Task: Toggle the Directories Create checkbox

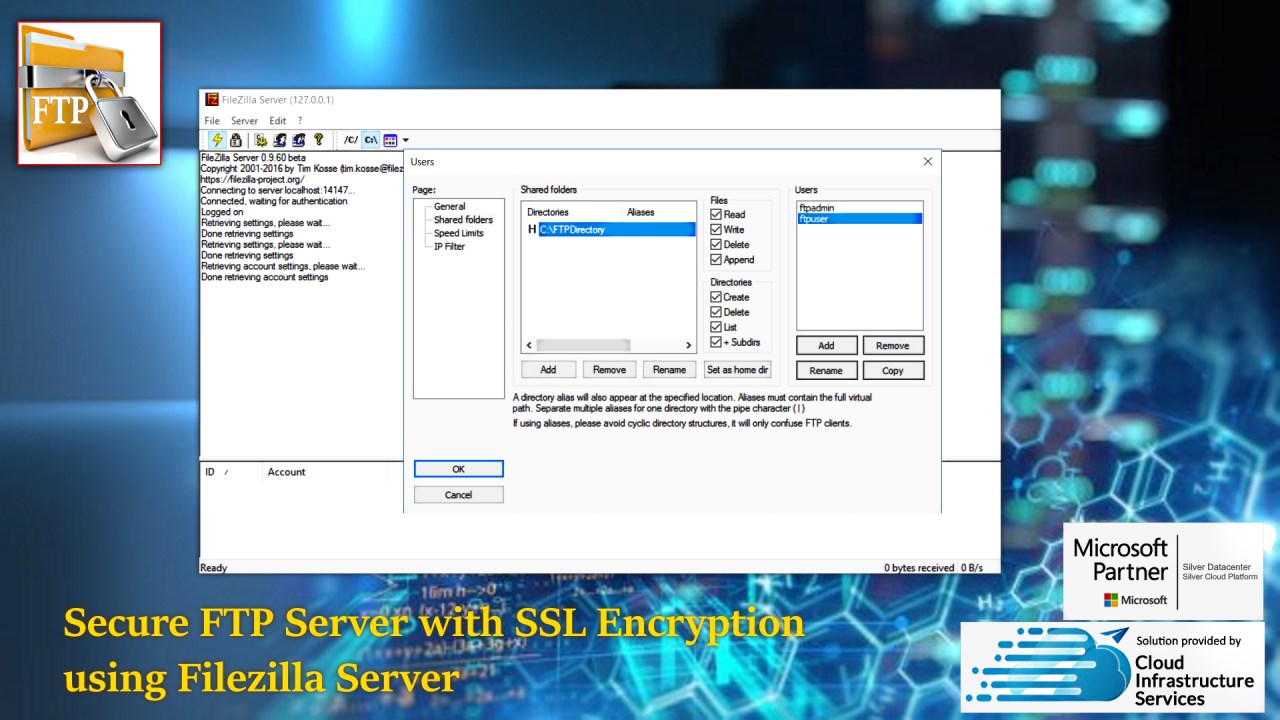Action: tap(716, 297)
